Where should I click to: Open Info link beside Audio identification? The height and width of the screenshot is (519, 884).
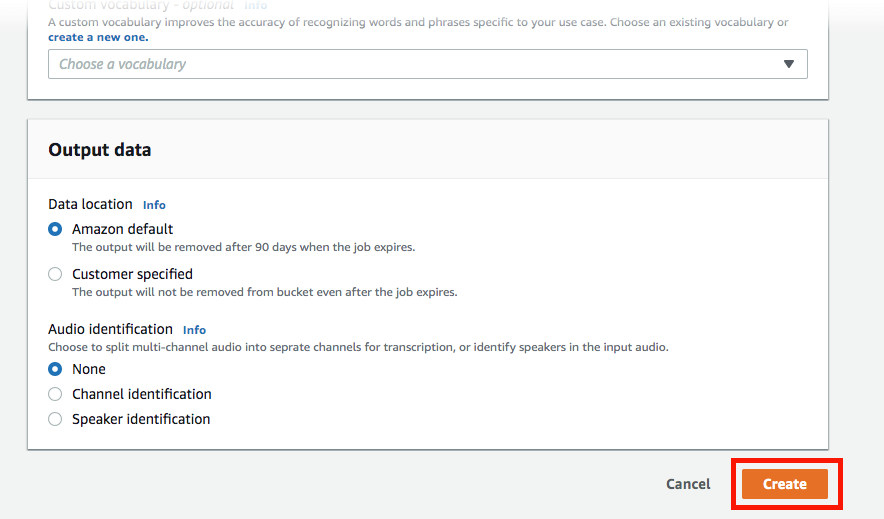tap(194, 330)
